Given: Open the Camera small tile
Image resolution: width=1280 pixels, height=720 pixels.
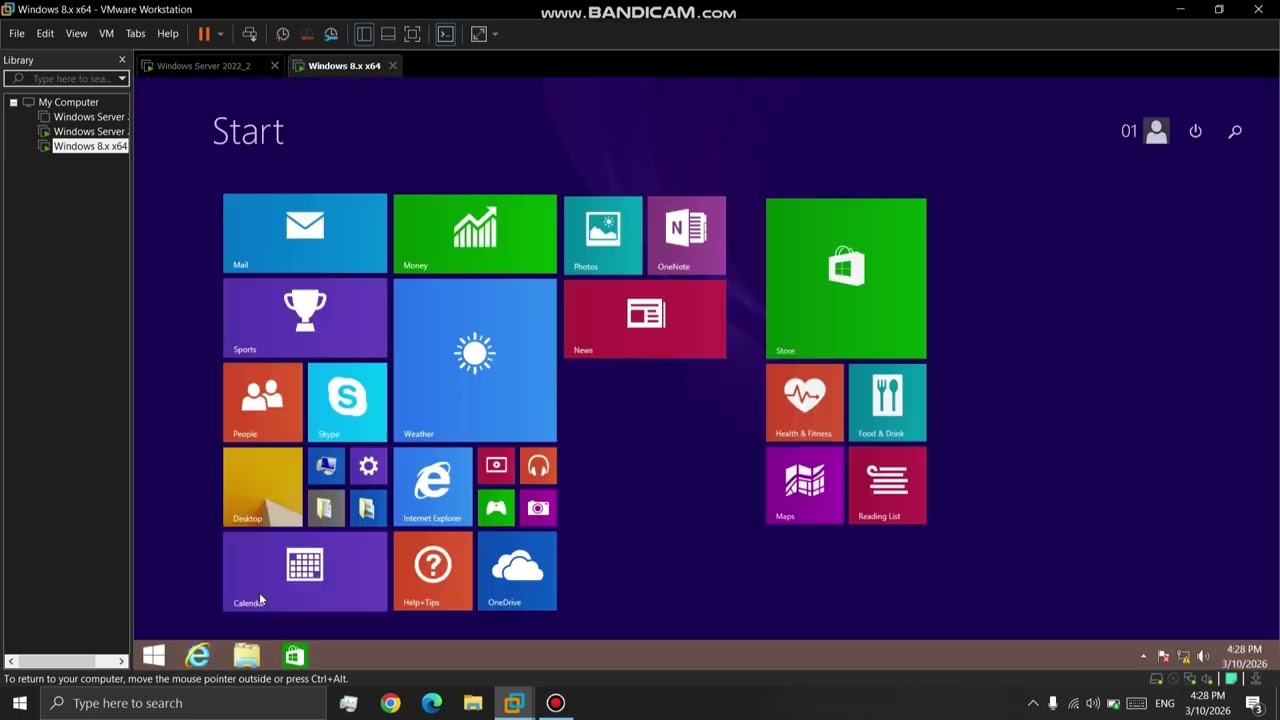Looking at the screenshot, I should click(538, 508).
